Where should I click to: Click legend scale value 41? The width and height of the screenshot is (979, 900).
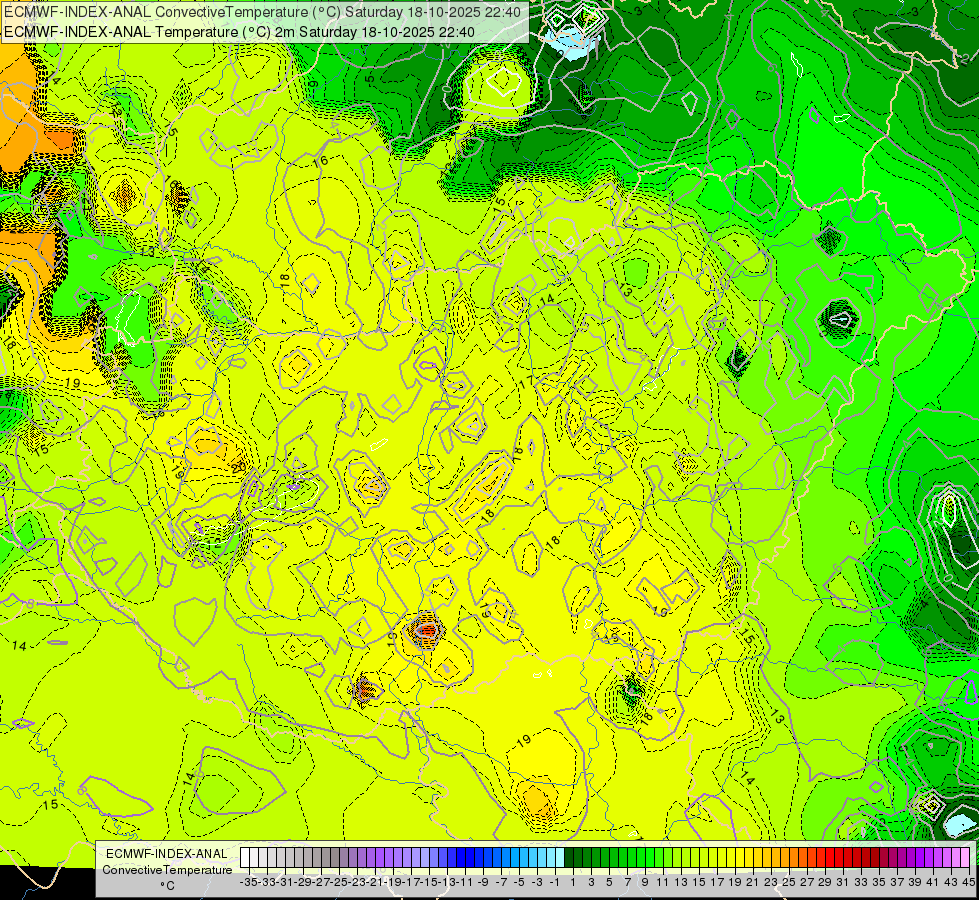pos(933,883)
